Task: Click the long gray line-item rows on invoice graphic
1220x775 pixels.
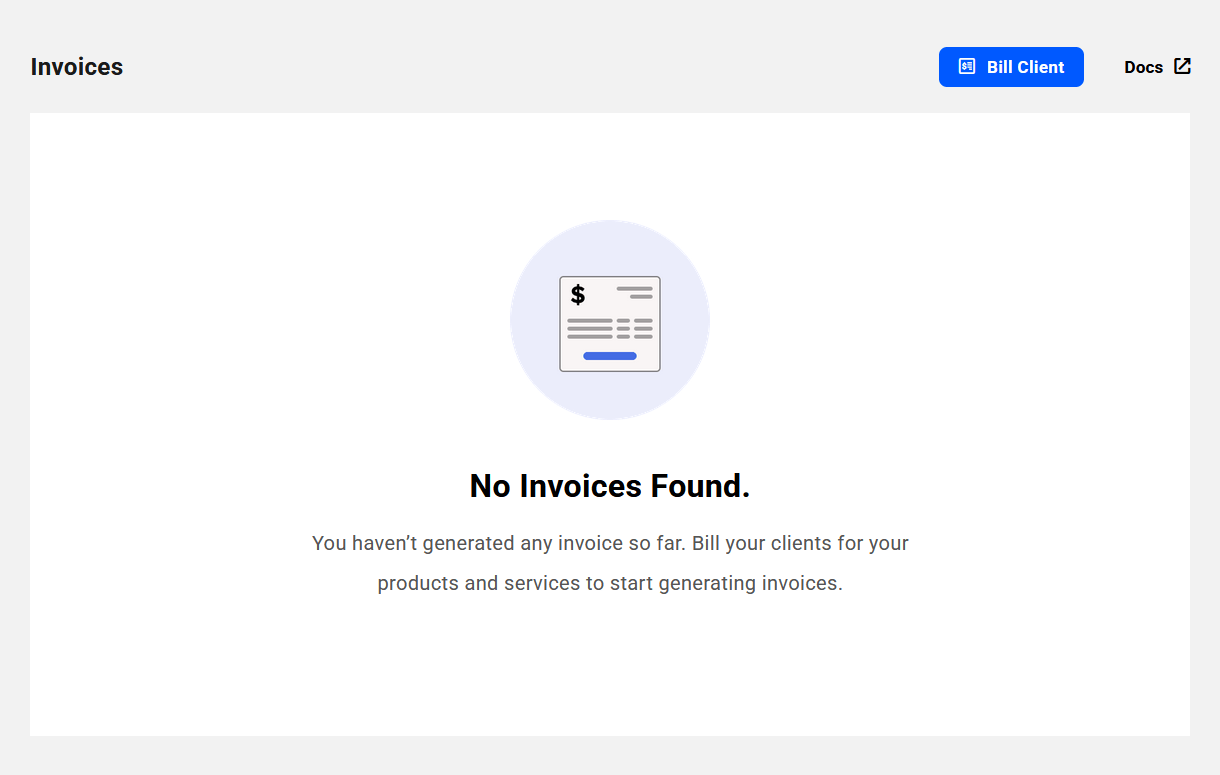Action: [590, 329]
